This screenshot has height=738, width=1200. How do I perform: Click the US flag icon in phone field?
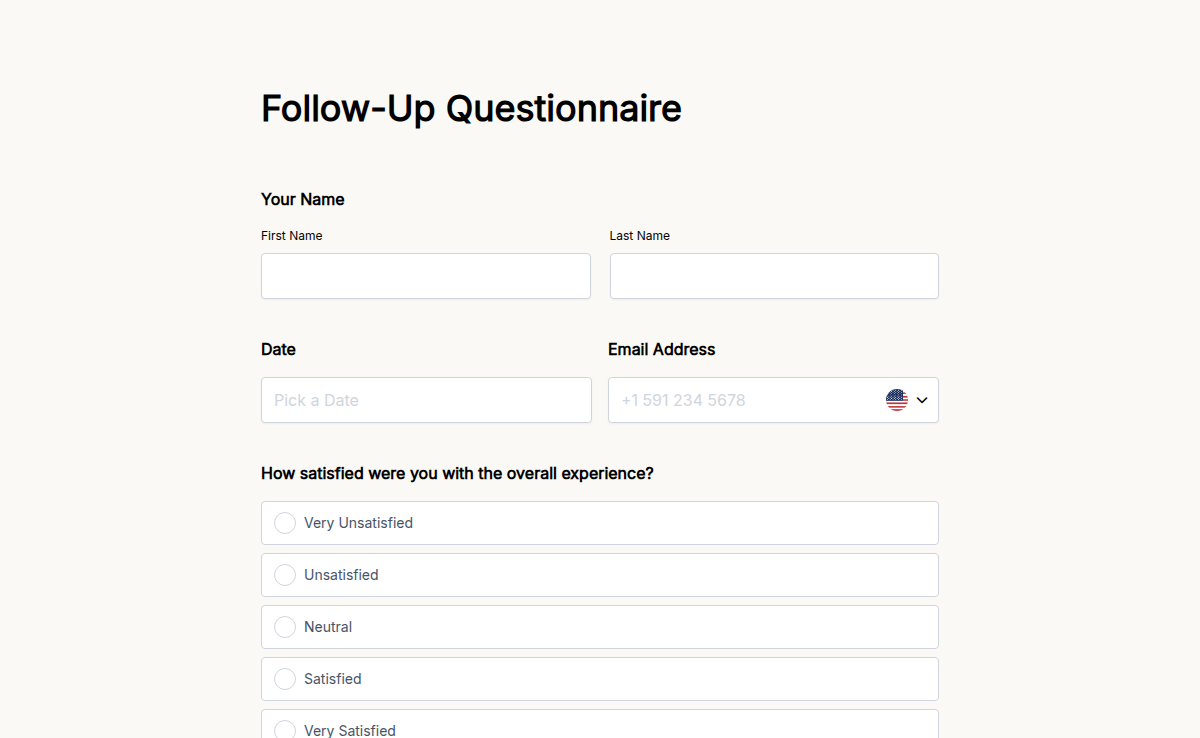click(x=897, y=399)
